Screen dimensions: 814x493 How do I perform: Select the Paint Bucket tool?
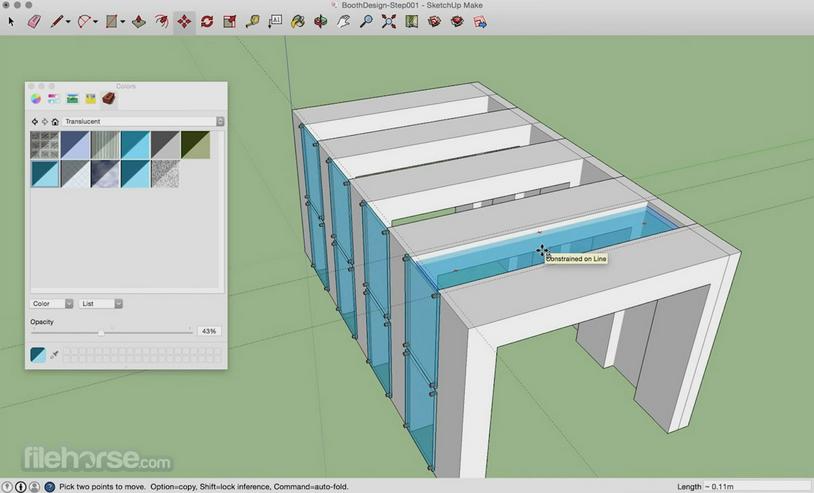point(298,22)
